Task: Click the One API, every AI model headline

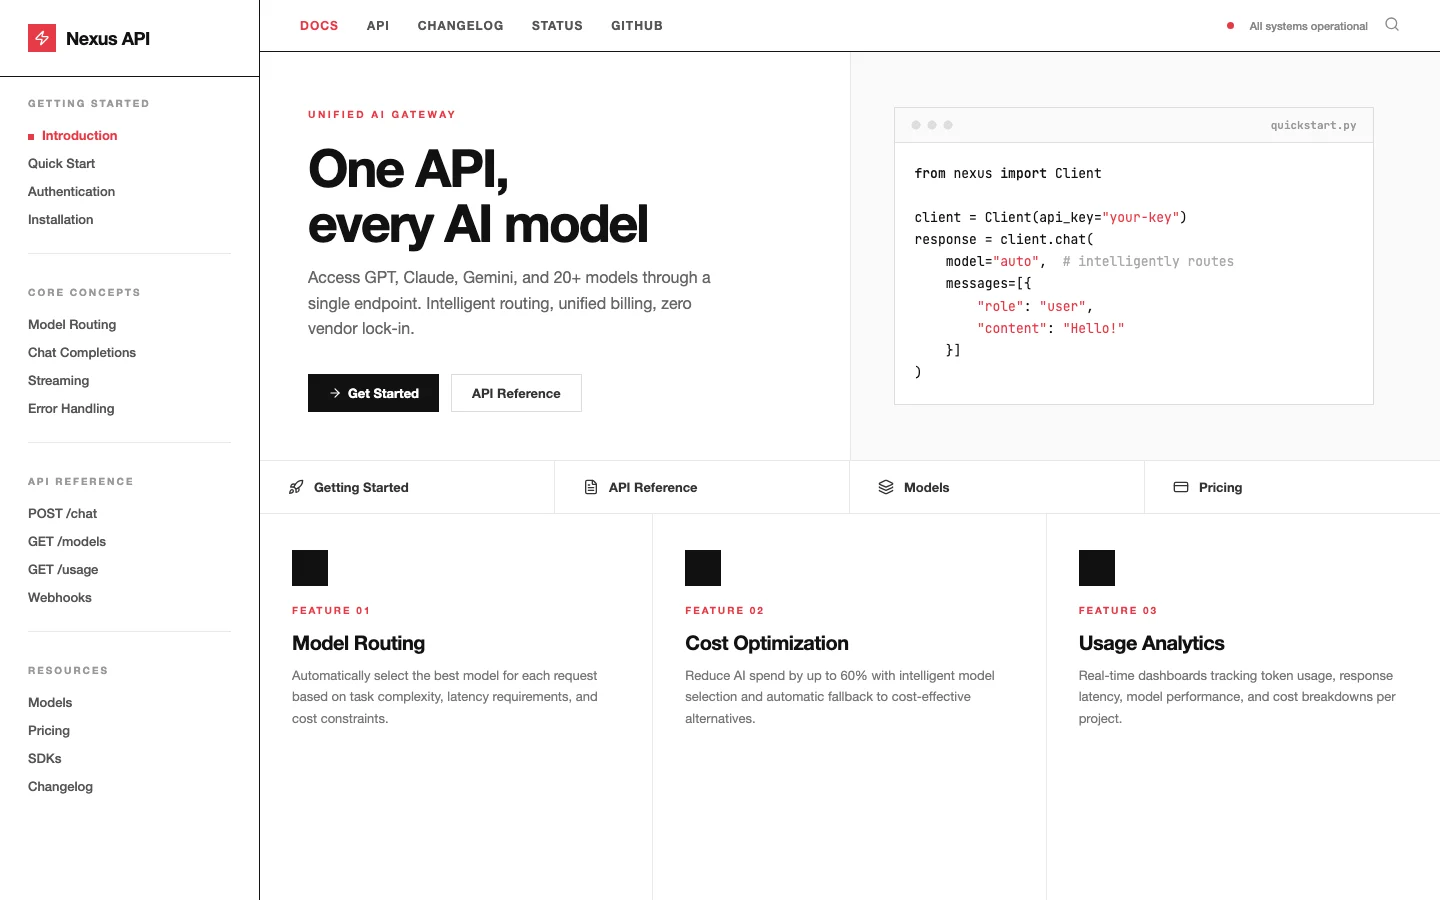Action: pyautogui.click(x=478, y=196)
